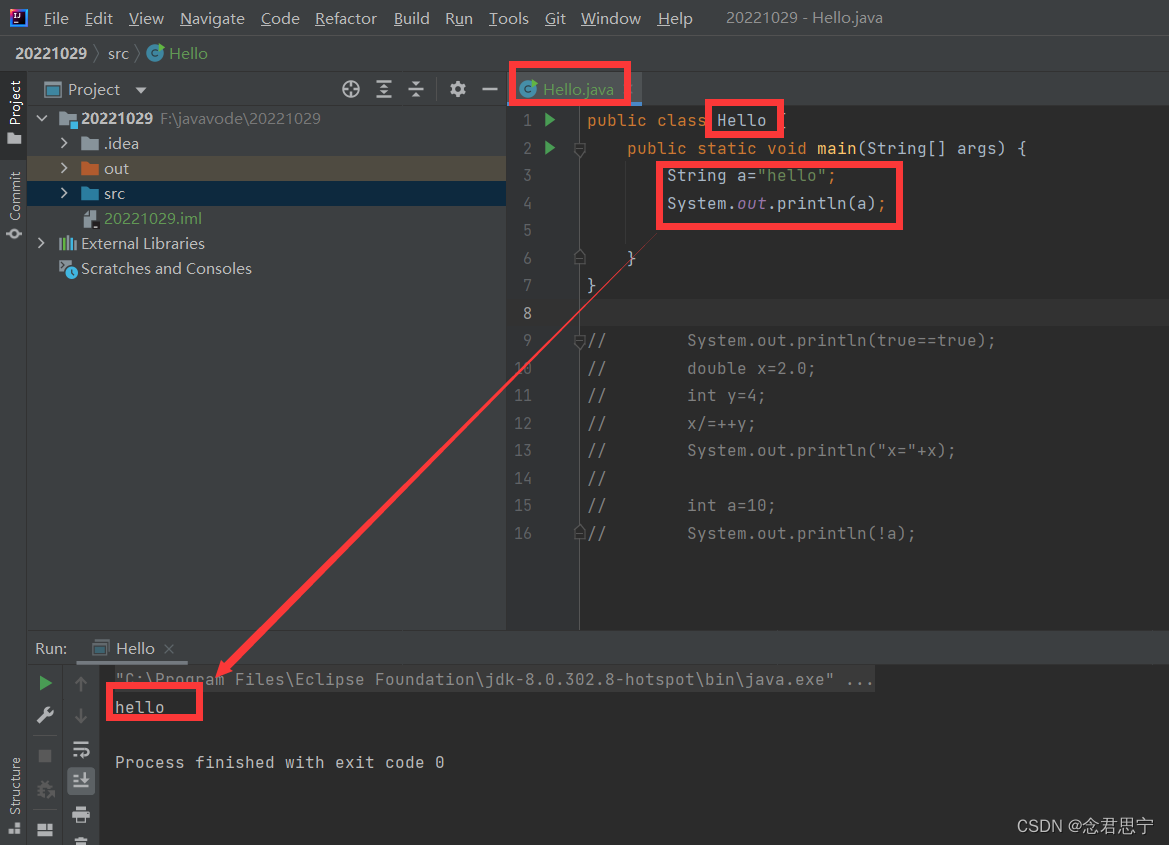Screen dimensions: 1169x845
Task: Run main method from line 2 gutter arrow
Action: pos(548,148)
